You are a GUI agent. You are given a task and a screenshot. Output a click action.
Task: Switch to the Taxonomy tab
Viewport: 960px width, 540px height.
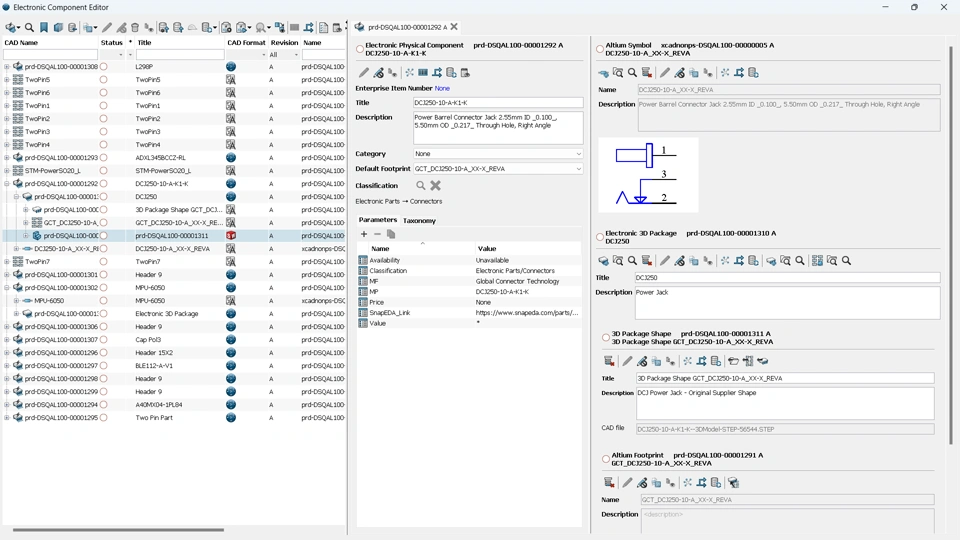coord(419,220)
